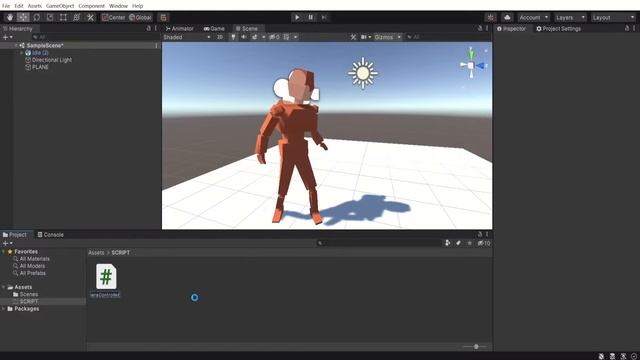Open the Help menu
The width and height of the screenshot is (640, 360).
click(x=138, y=6)
